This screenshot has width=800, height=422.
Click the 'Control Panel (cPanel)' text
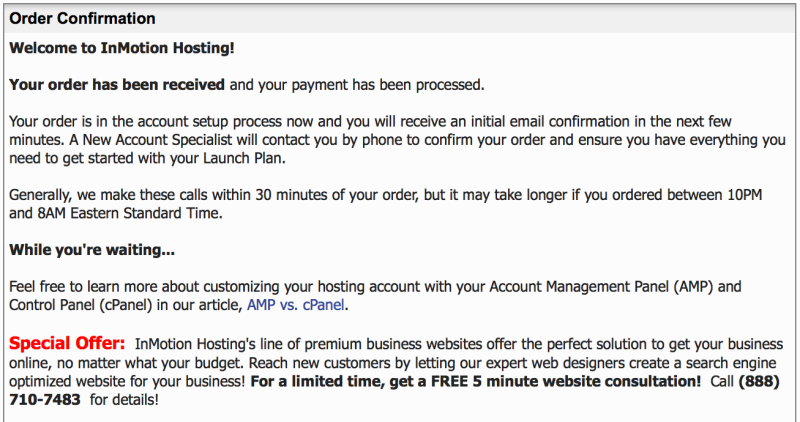click(x=81, y=305)
